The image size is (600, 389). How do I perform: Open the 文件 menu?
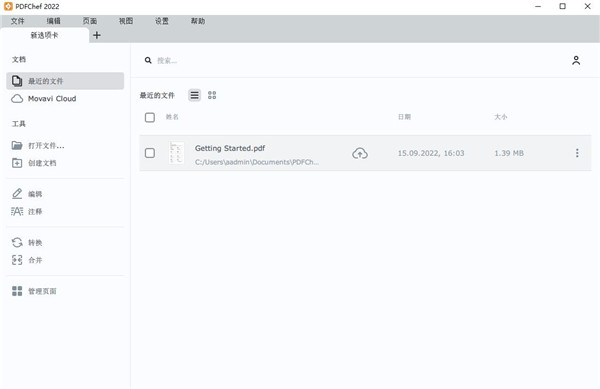pyautogui.click(x=17, y=21)
